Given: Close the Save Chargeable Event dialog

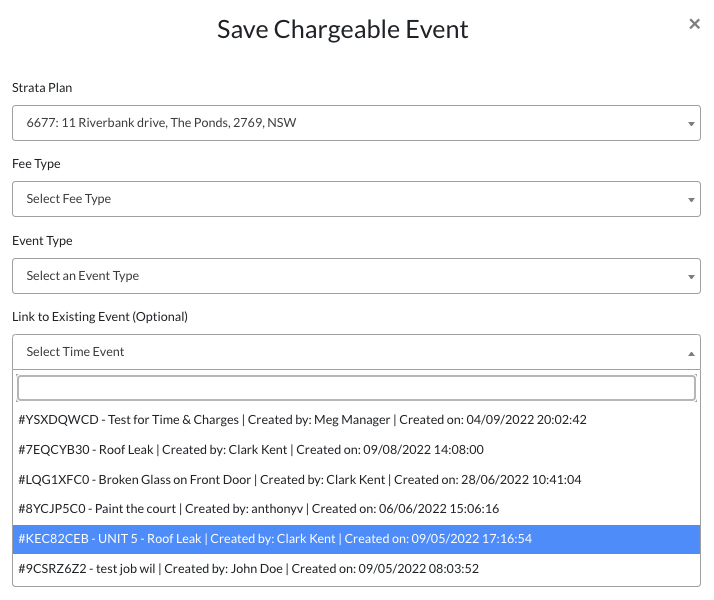Looking at the screenshot, I should [x=694, y=24].
